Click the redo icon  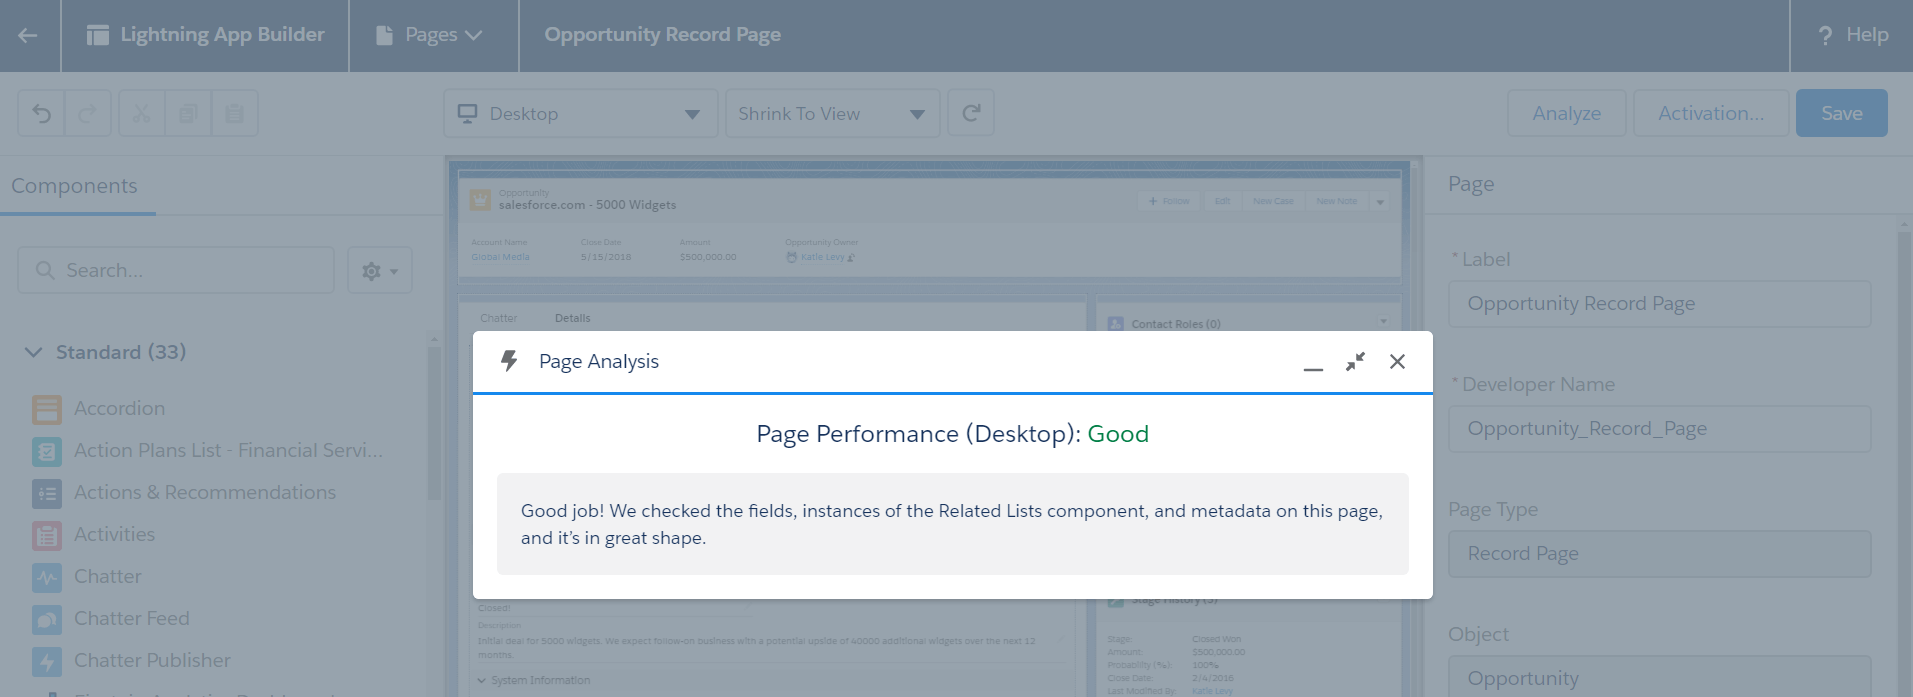click(87, 113)
